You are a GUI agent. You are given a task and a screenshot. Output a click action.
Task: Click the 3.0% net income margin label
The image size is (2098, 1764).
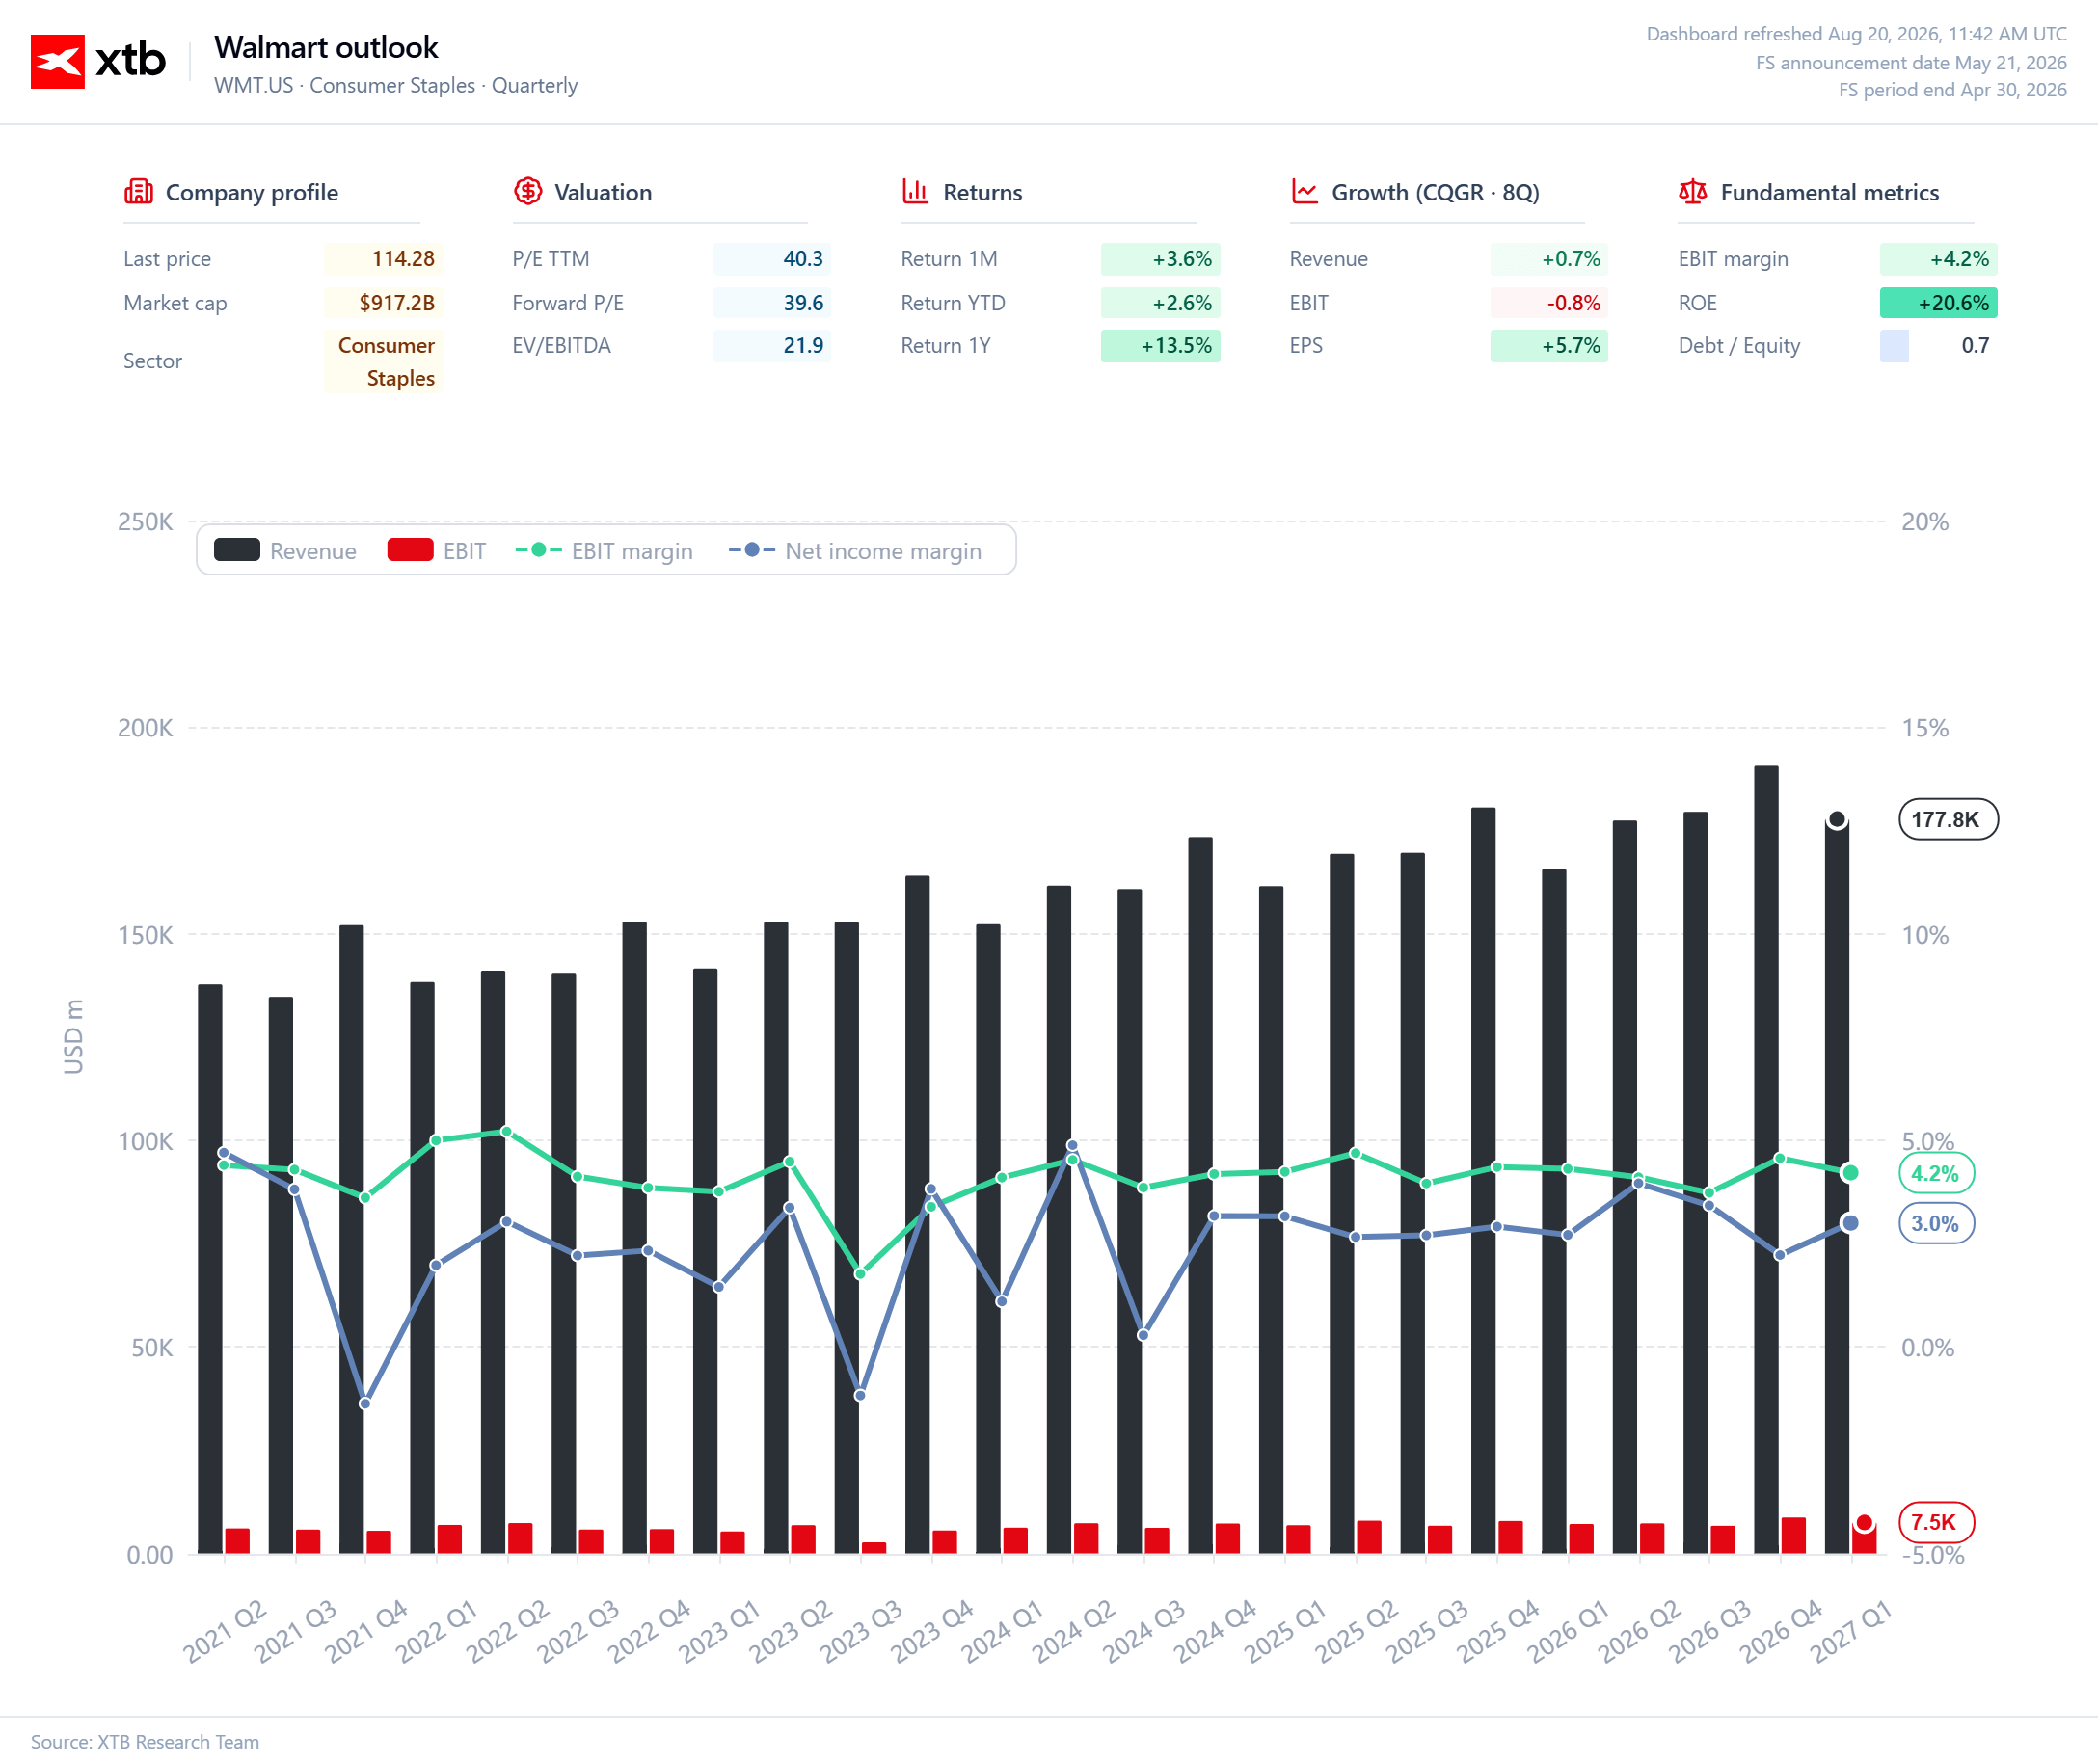pos(1935,1224)
